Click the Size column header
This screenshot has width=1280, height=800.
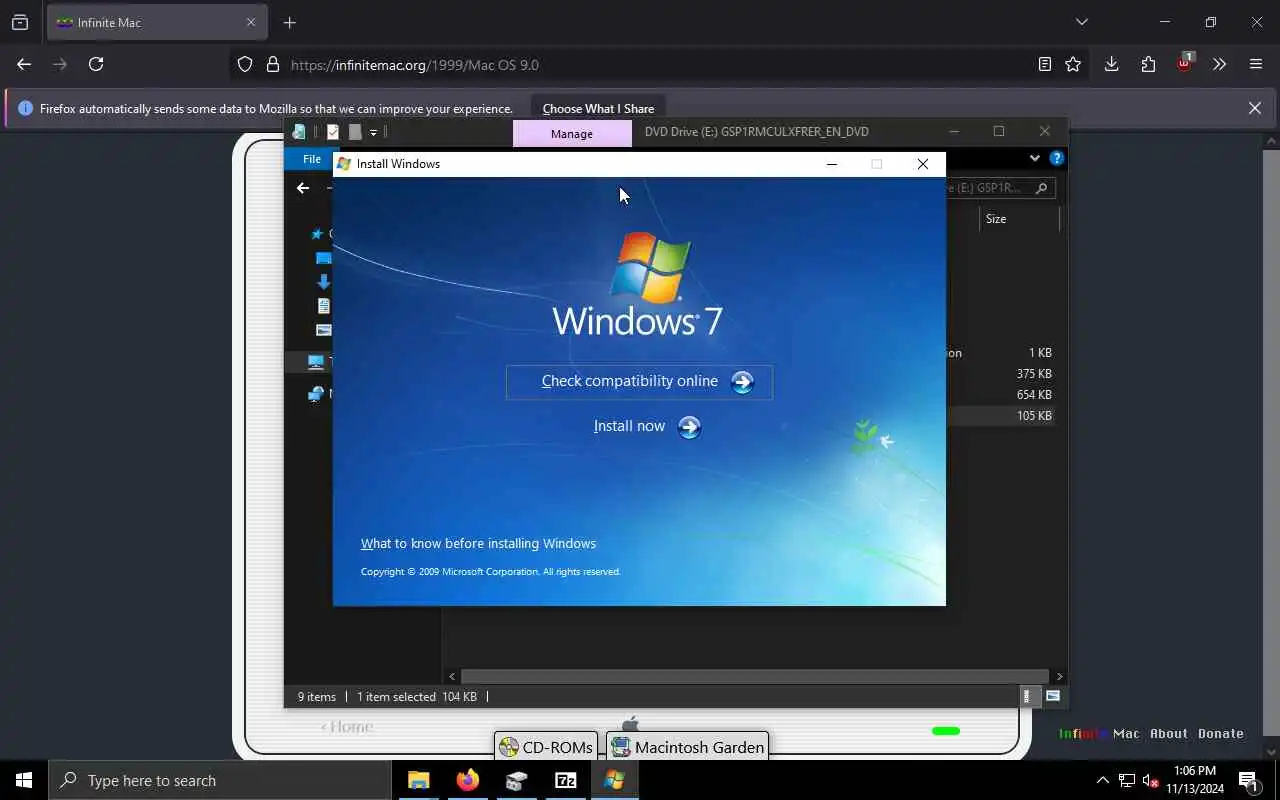(996, 219)
